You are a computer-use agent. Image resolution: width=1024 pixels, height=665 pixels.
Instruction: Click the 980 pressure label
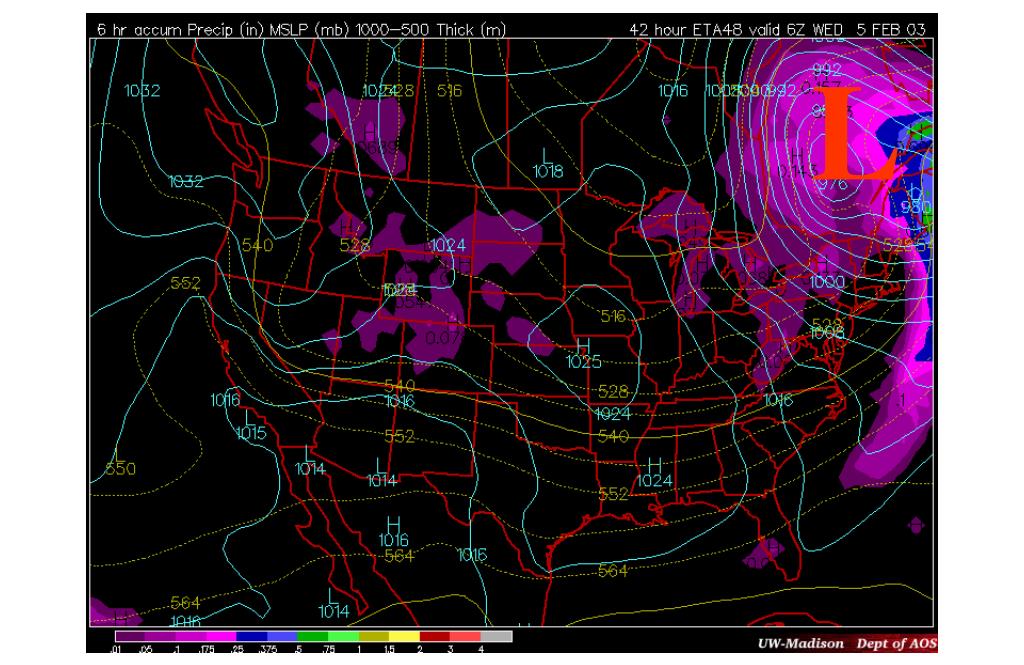[x=916, y=208]
